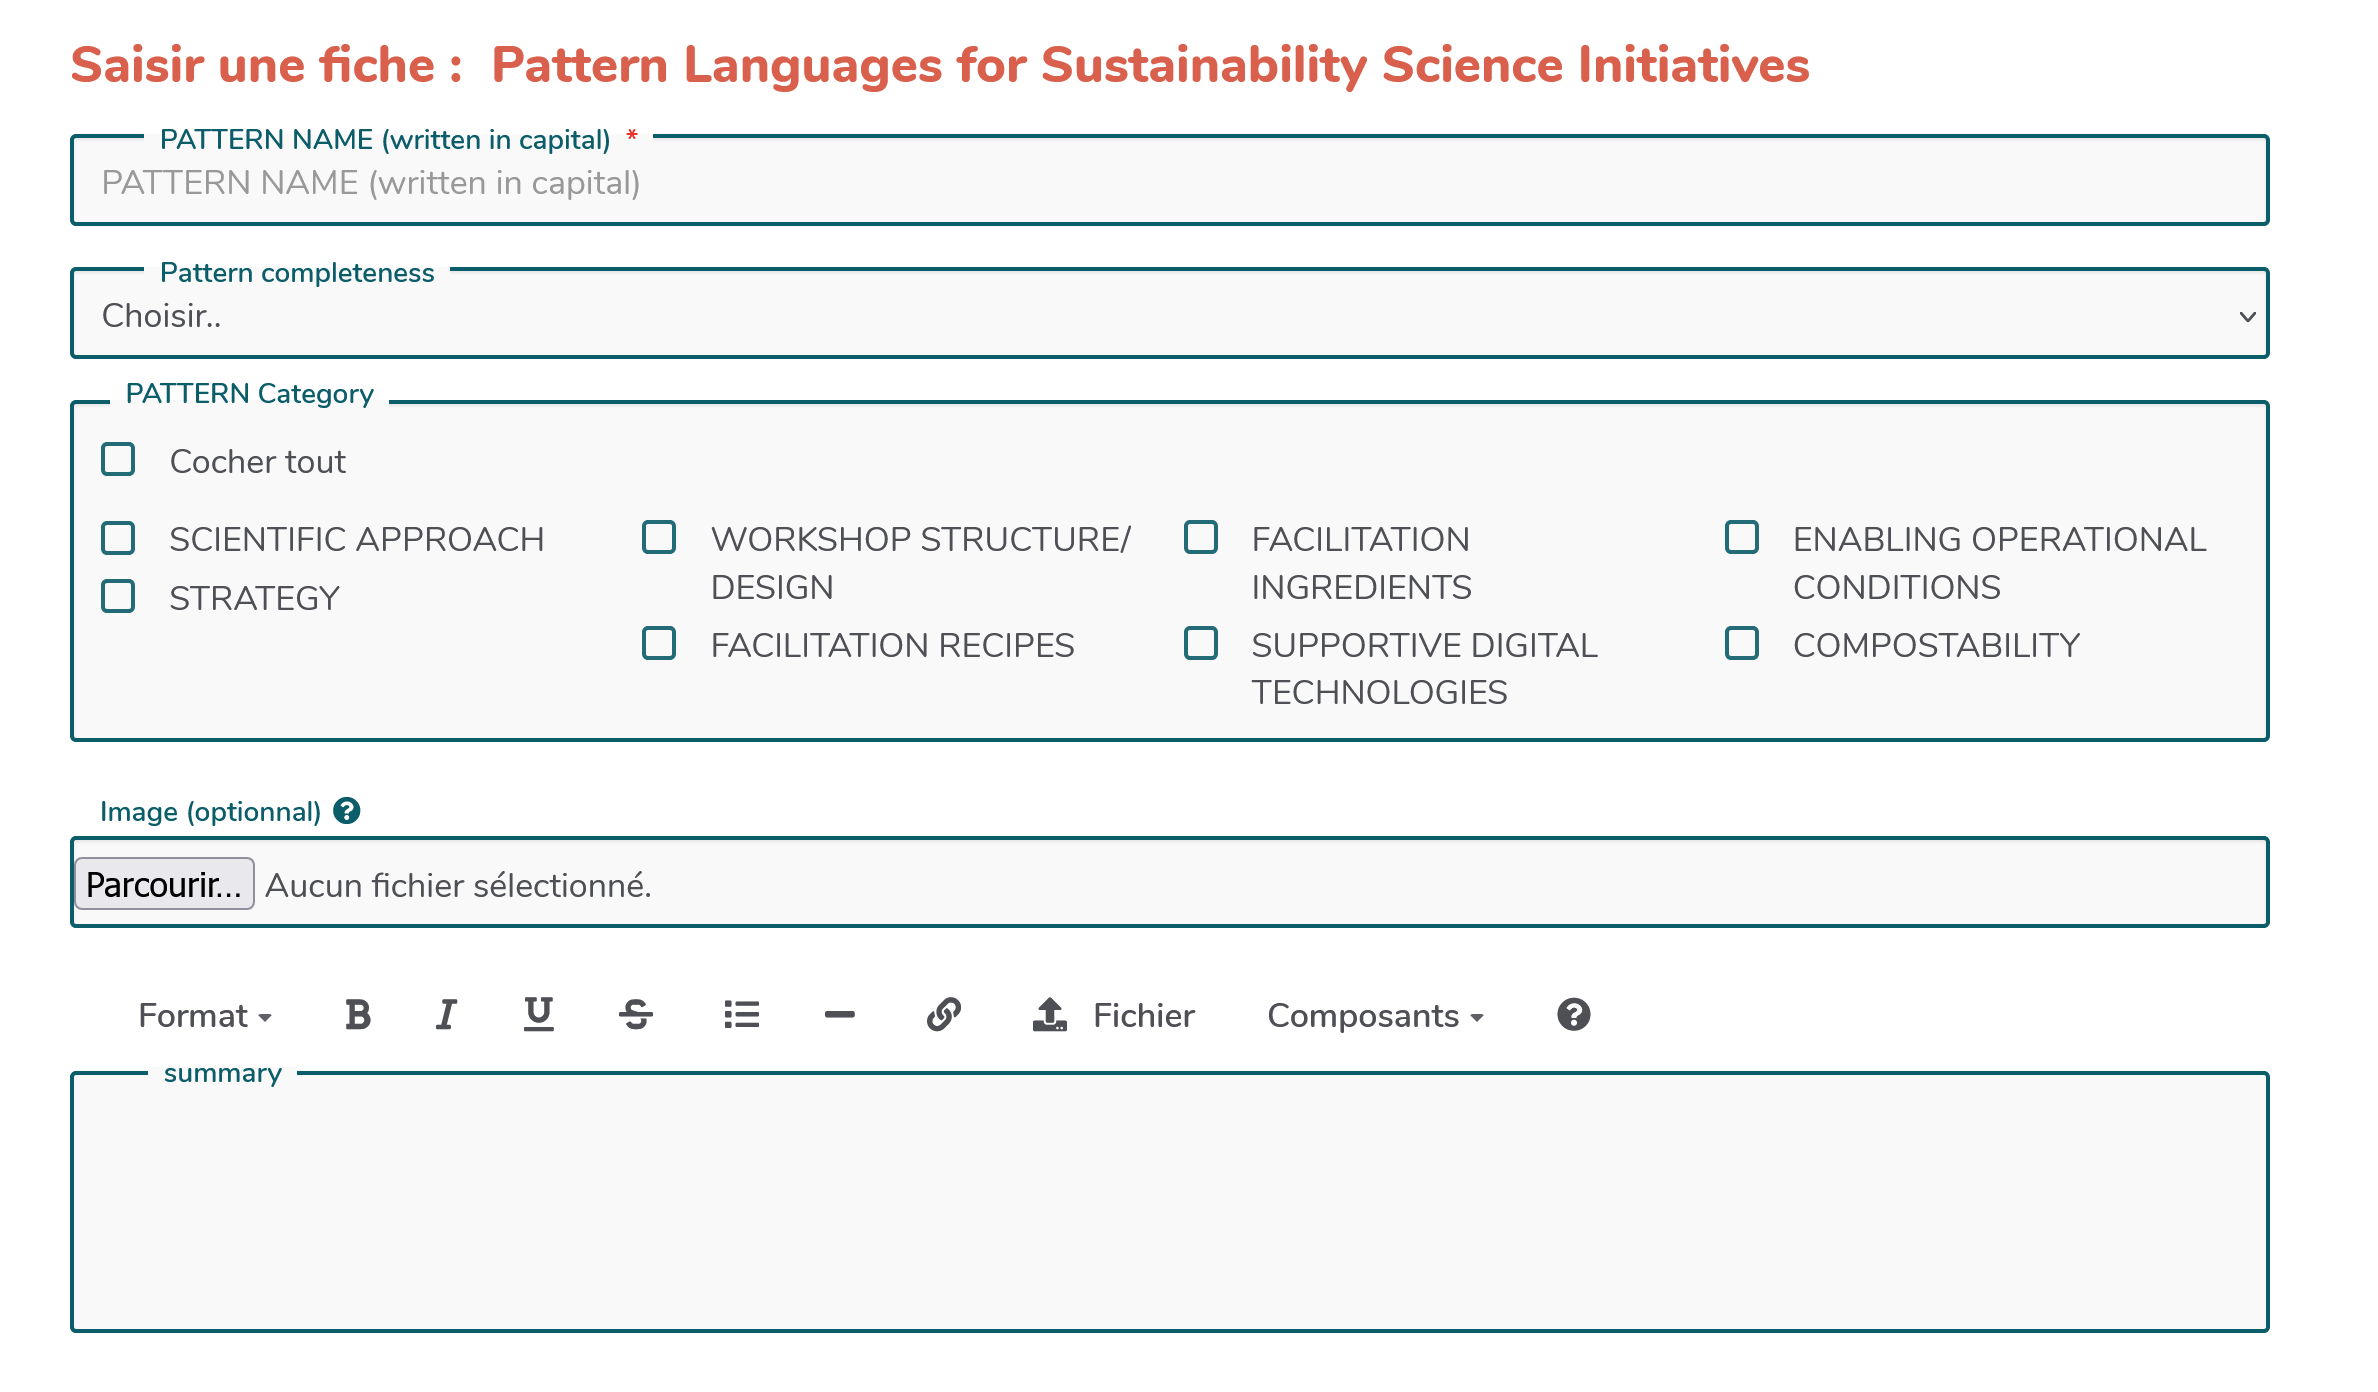Insert a bulleted list
This screenshot has width=2378, height=1392.
[x=741, y=1015]
